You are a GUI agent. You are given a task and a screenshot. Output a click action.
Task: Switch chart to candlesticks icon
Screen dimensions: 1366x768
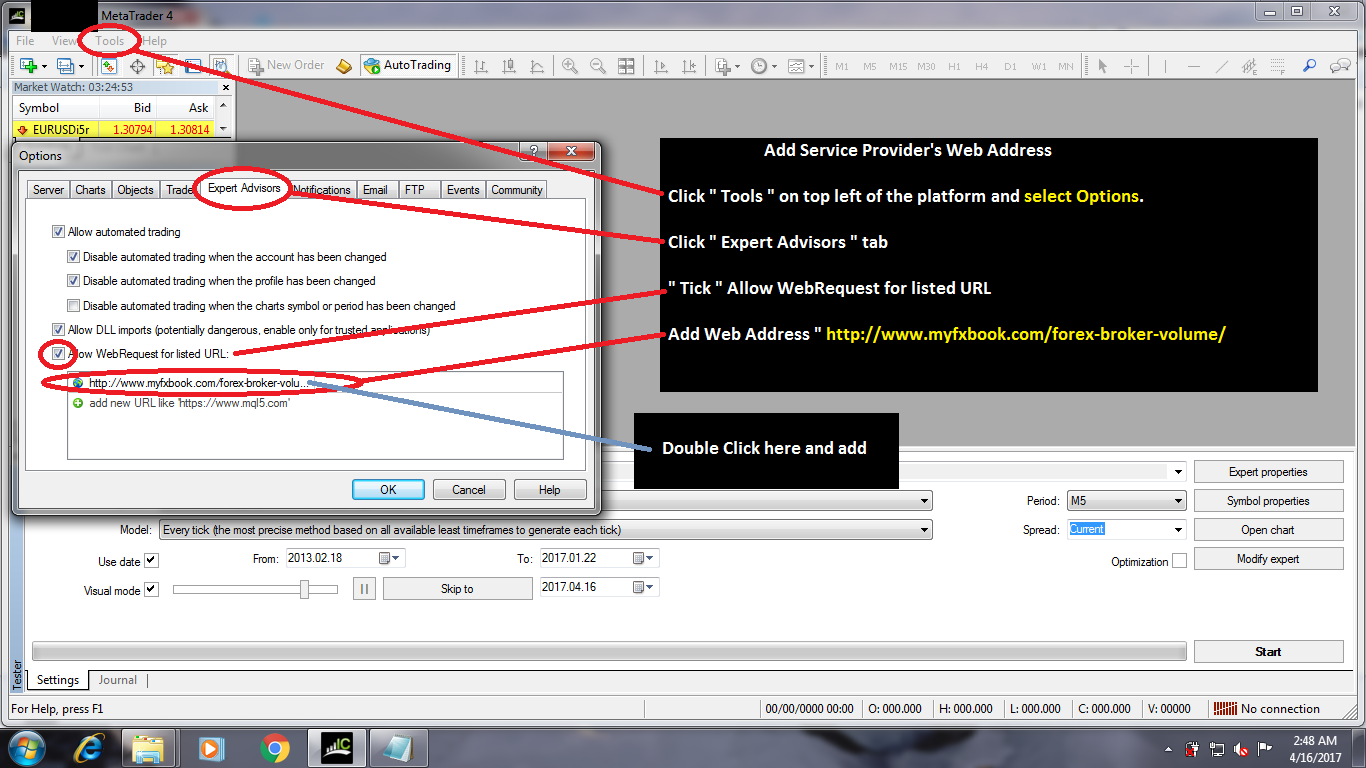point(509,66)
